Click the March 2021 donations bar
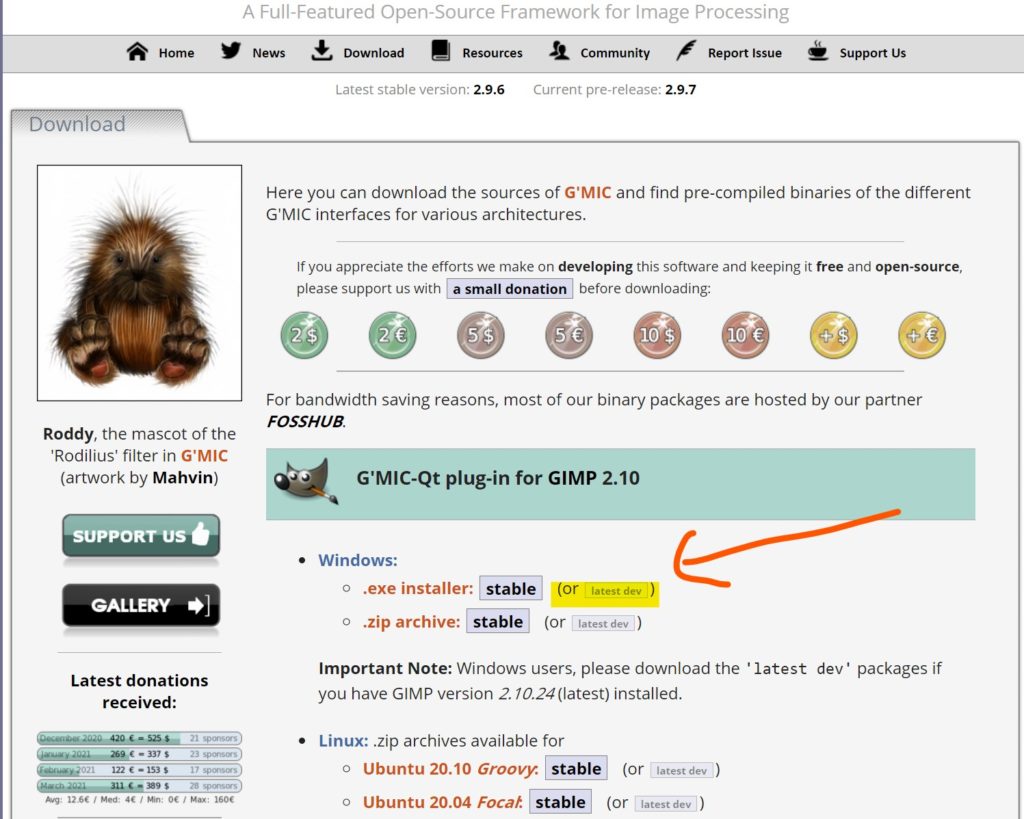This screenshot has height=819, width=1024. click(x=139, y=786)
